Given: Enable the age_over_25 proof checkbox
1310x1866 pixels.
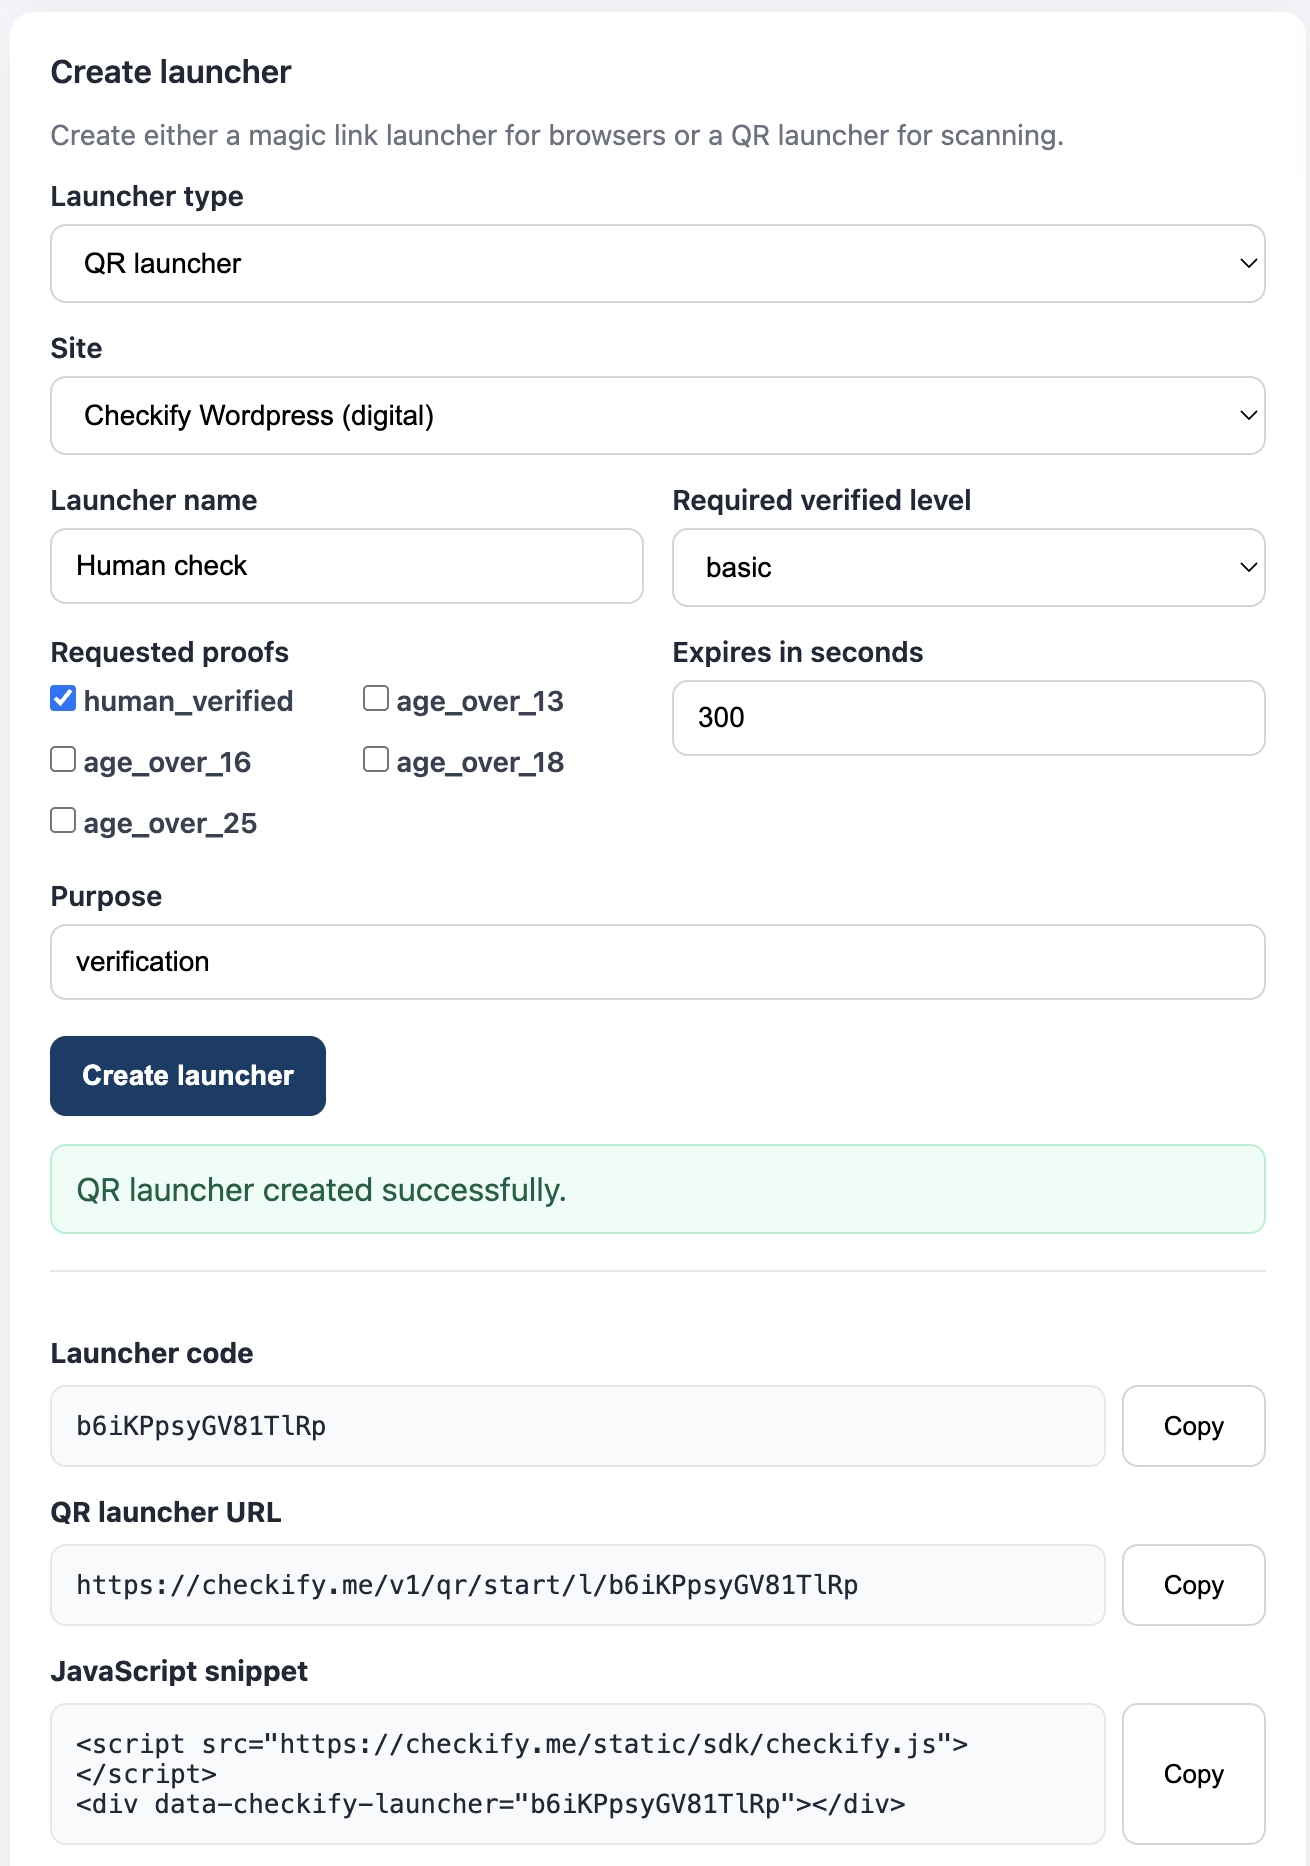Looking at the screenshot, I should tap(63, 821).
